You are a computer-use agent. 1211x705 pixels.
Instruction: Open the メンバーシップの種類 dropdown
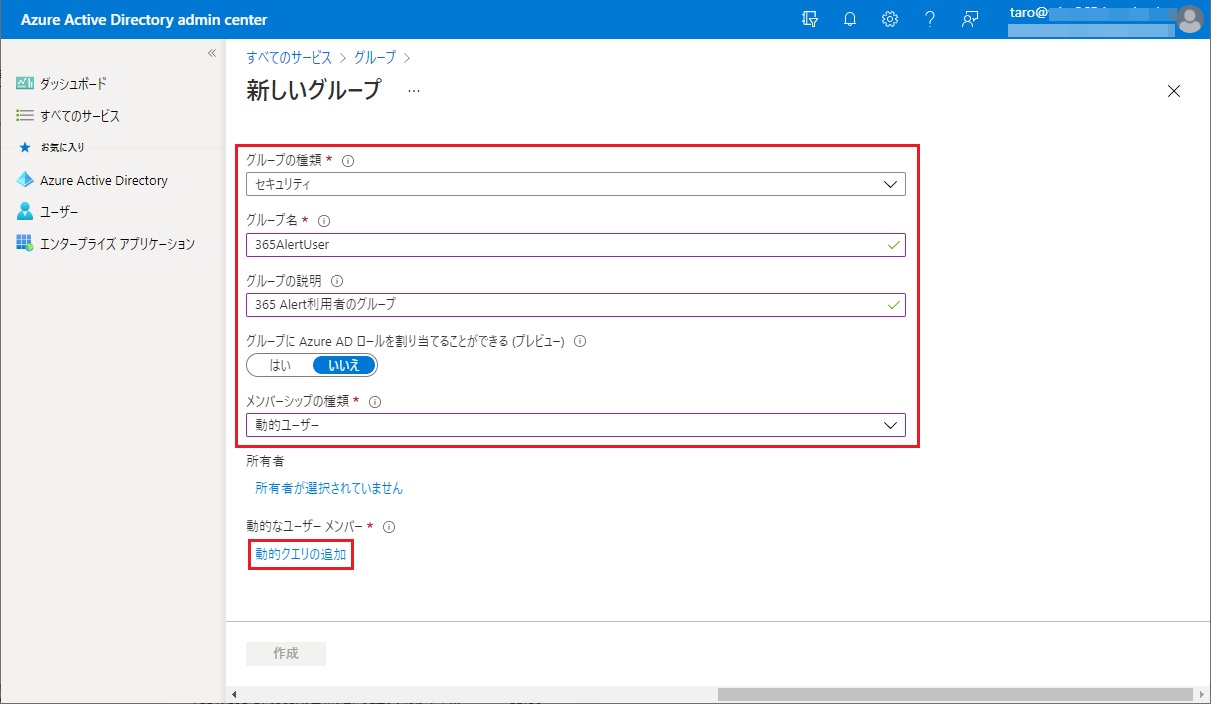tap(575, 425)
